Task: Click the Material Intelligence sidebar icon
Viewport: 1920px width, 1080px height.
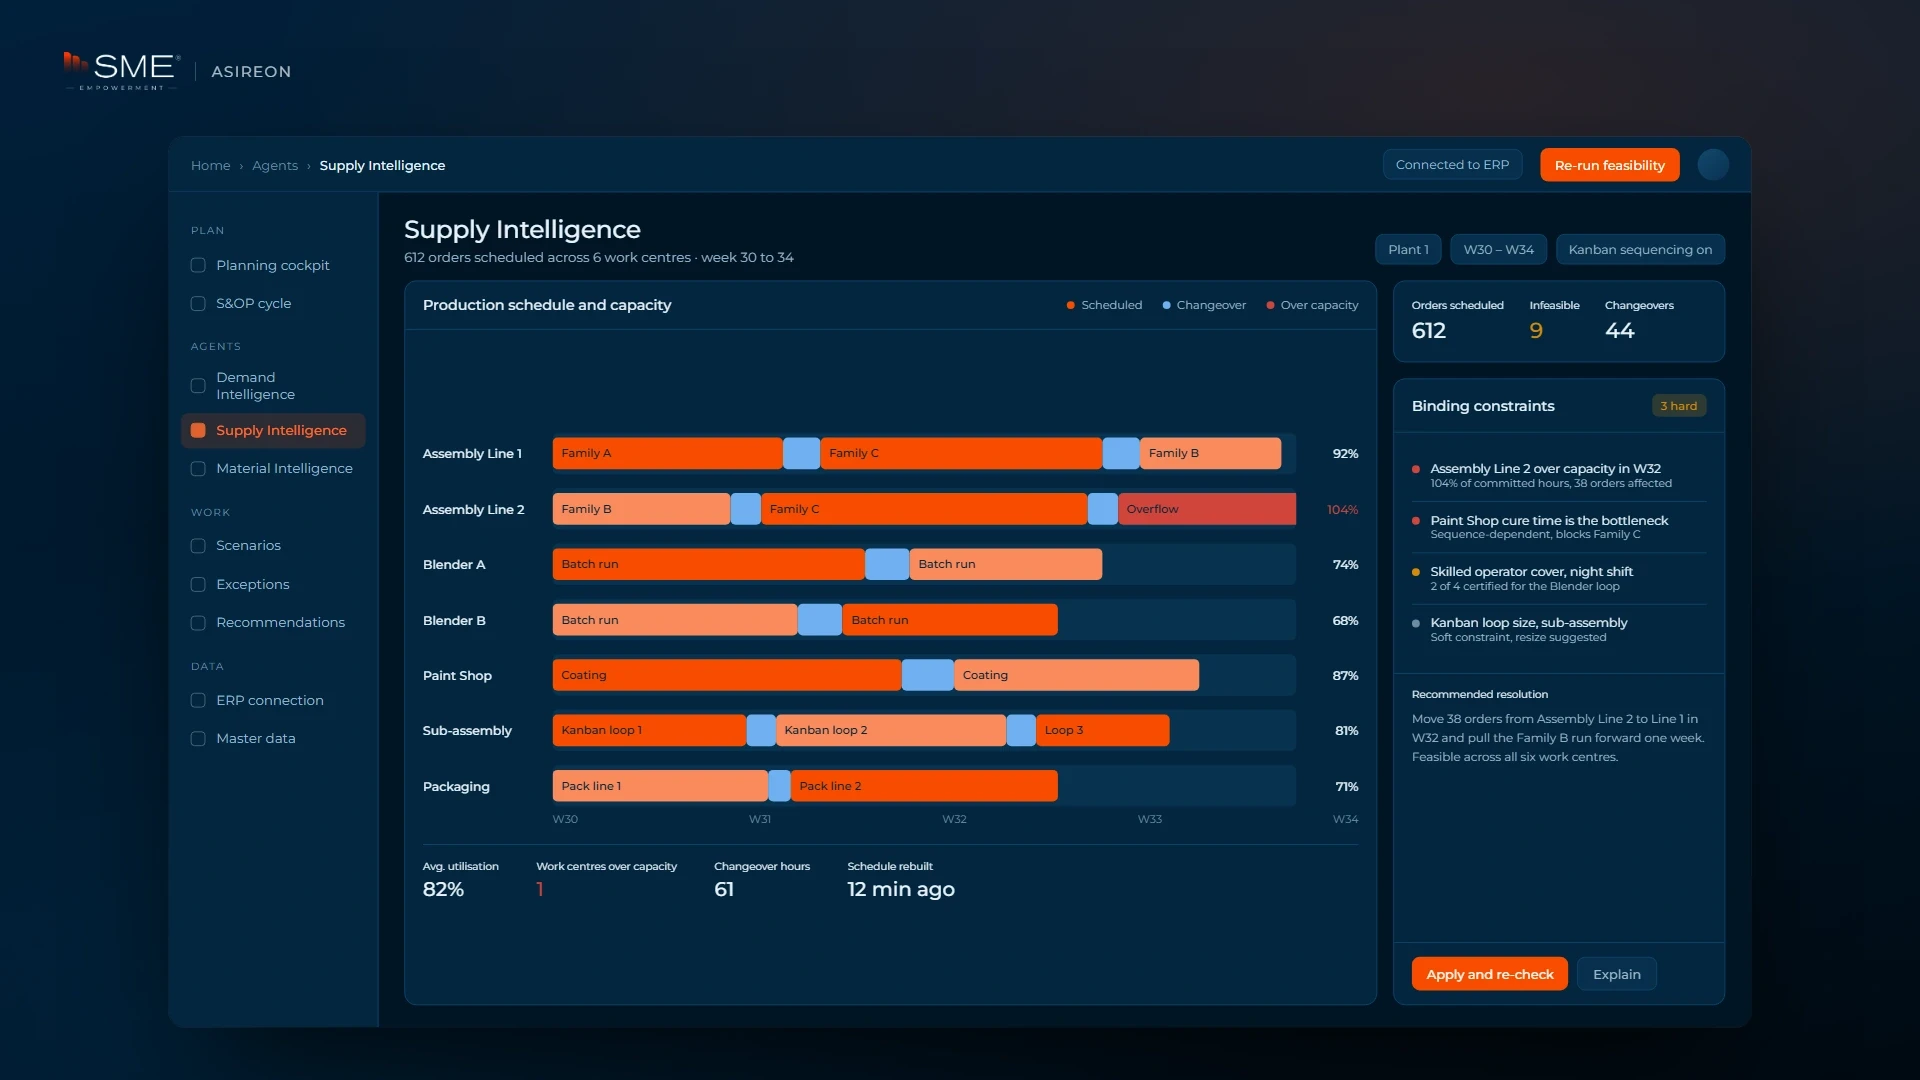Action: [198, 468]
